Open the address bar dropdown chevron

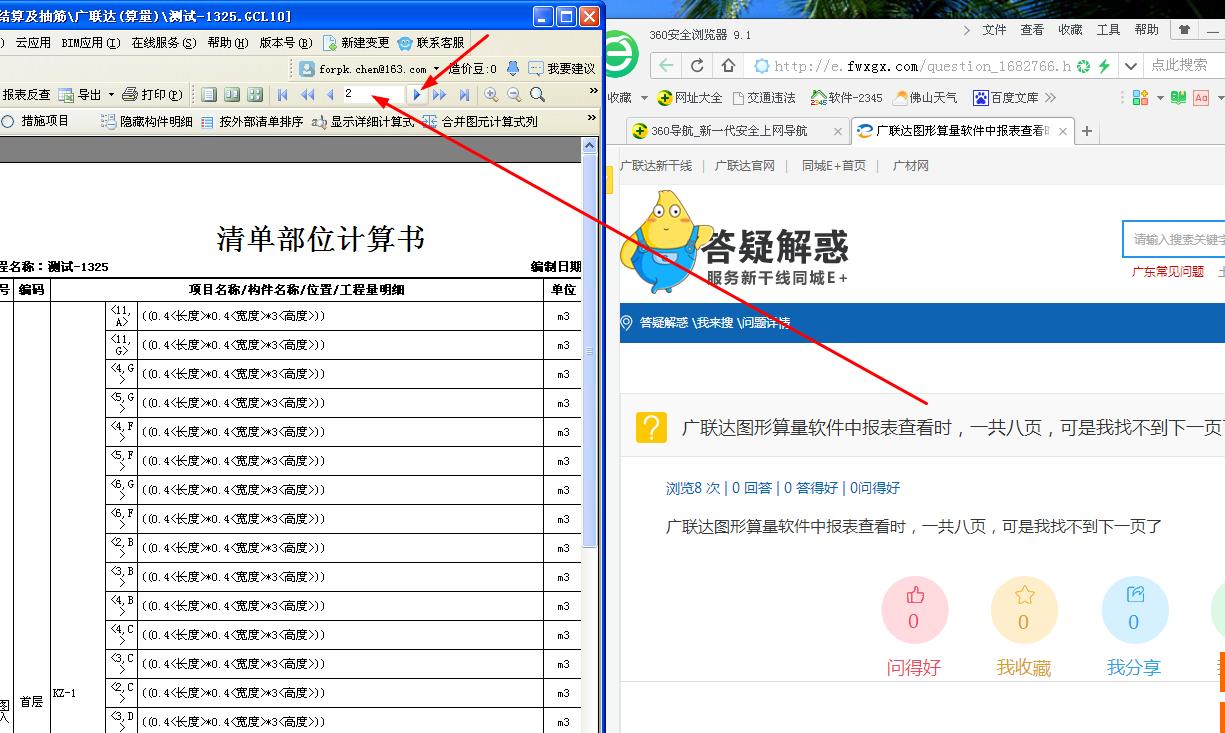click(1131, 66)
